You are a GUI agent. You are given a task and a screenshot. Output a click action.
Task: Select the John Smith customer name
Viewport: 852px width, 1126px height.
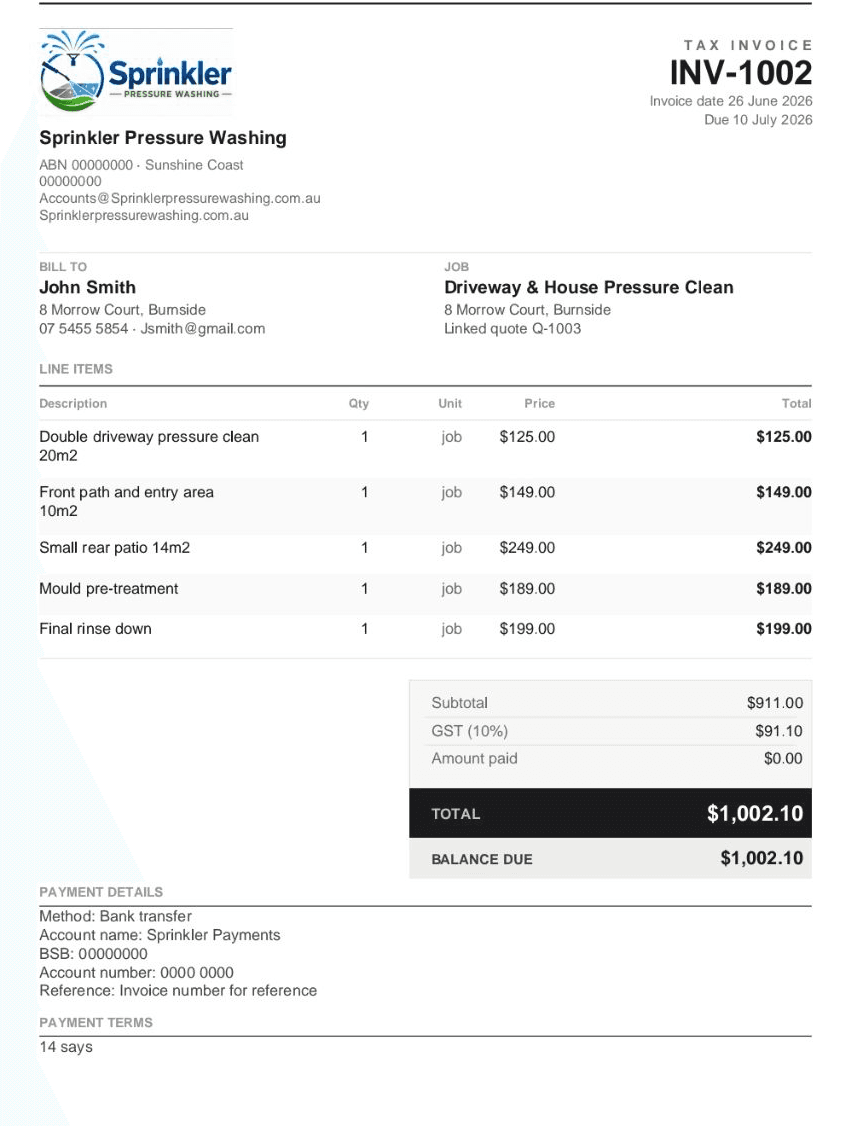coord(88,287)
